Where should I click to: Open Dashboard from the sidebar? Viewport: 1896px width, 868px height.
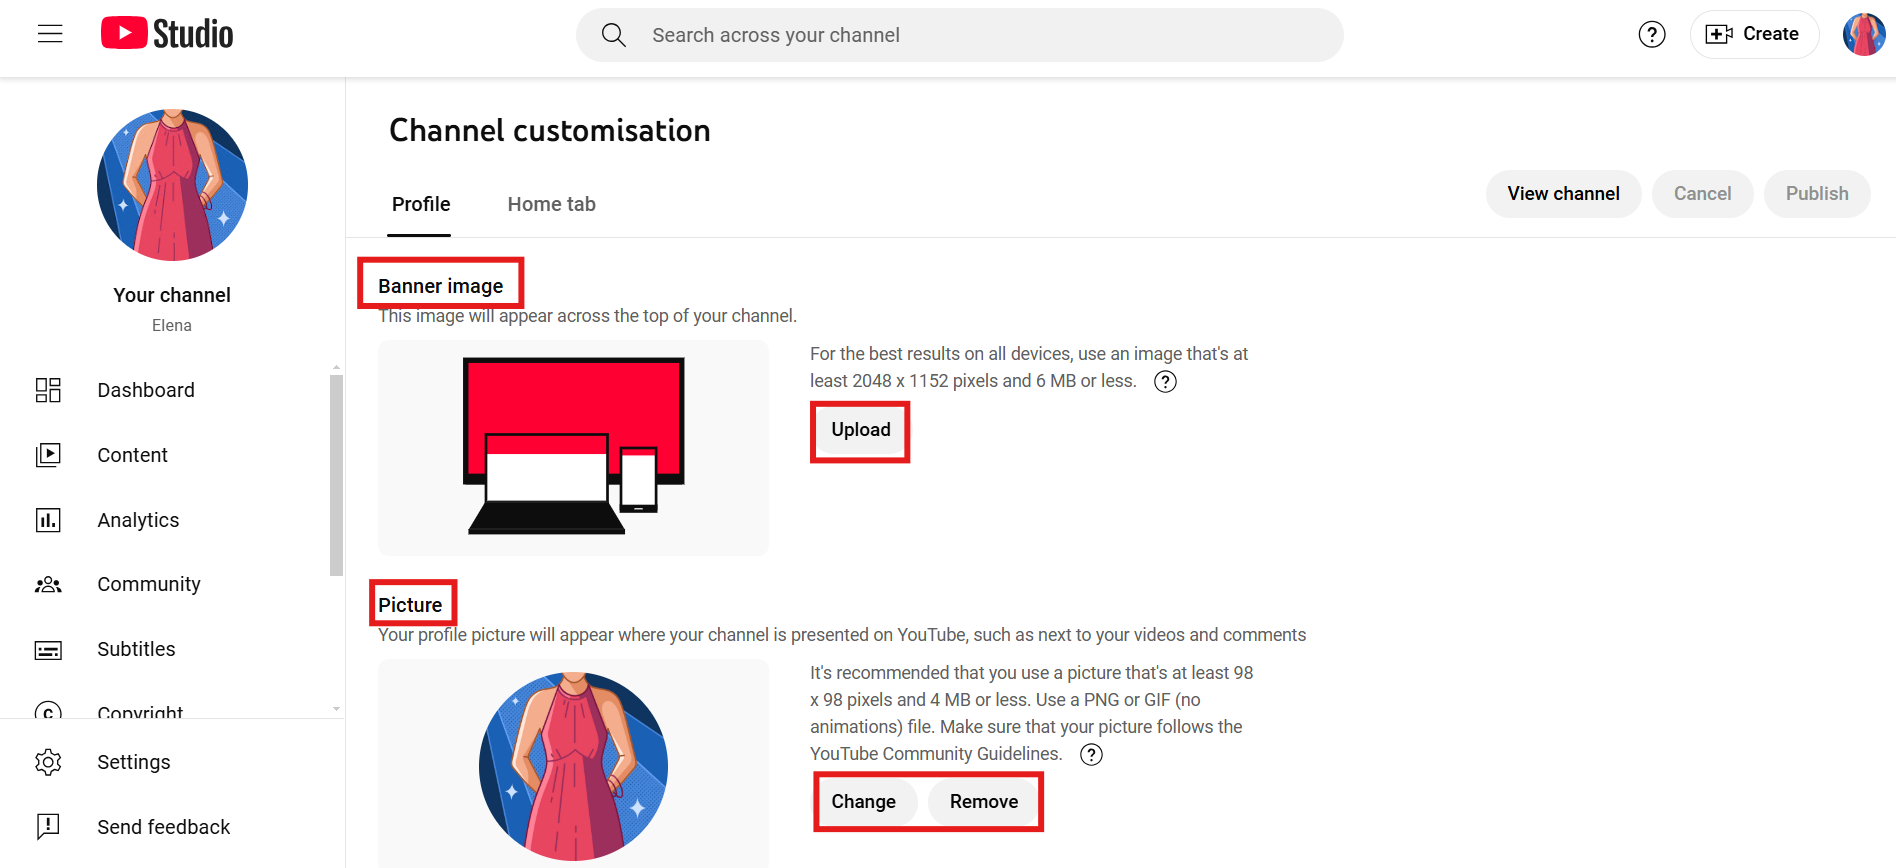pos(145,390)
